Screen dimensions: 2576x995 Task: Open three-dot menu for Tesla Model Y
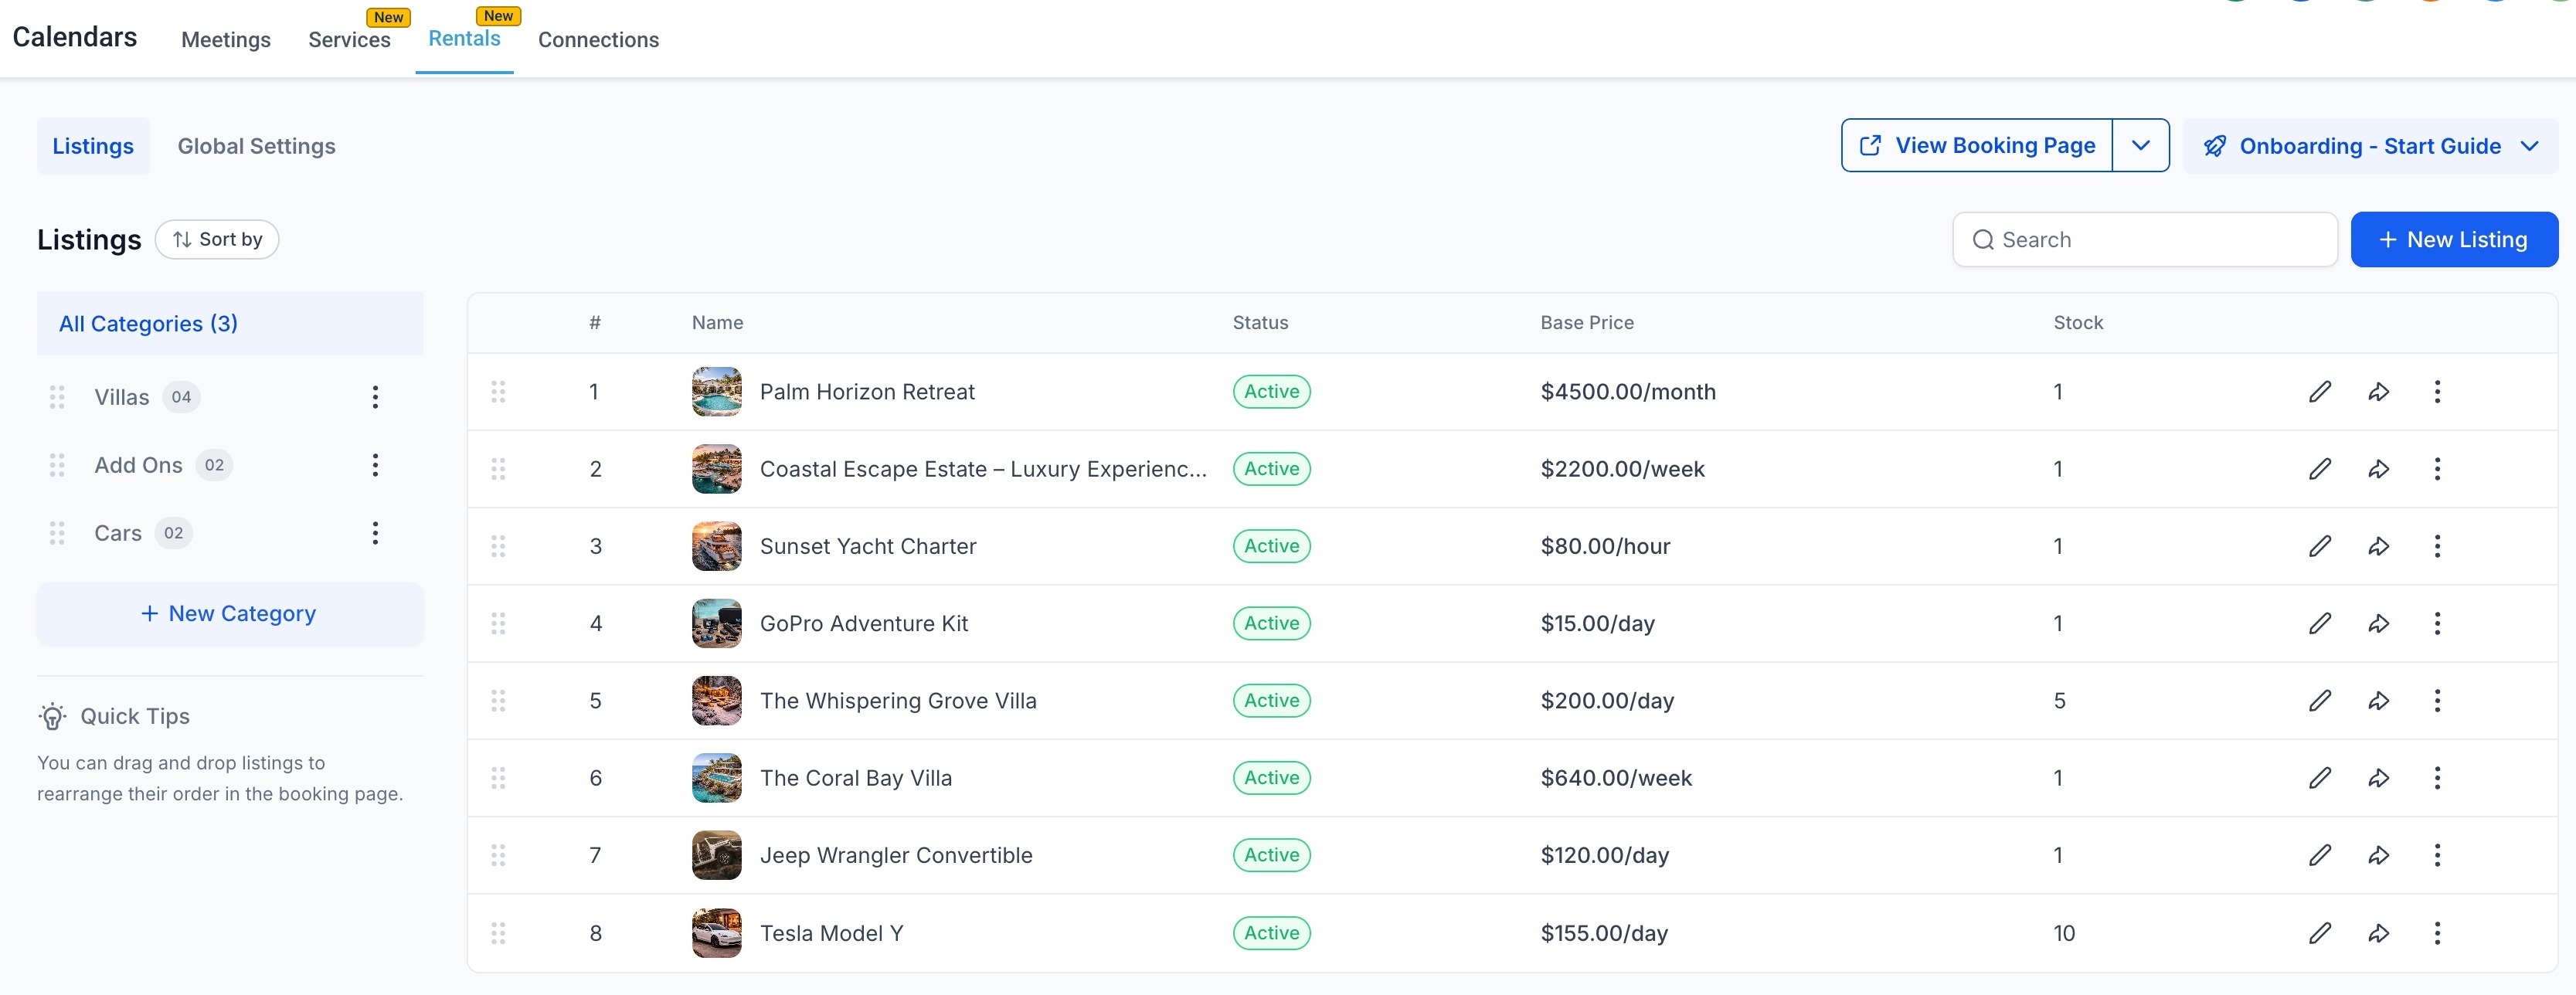pyautogui.click(x=2436, y=933)
